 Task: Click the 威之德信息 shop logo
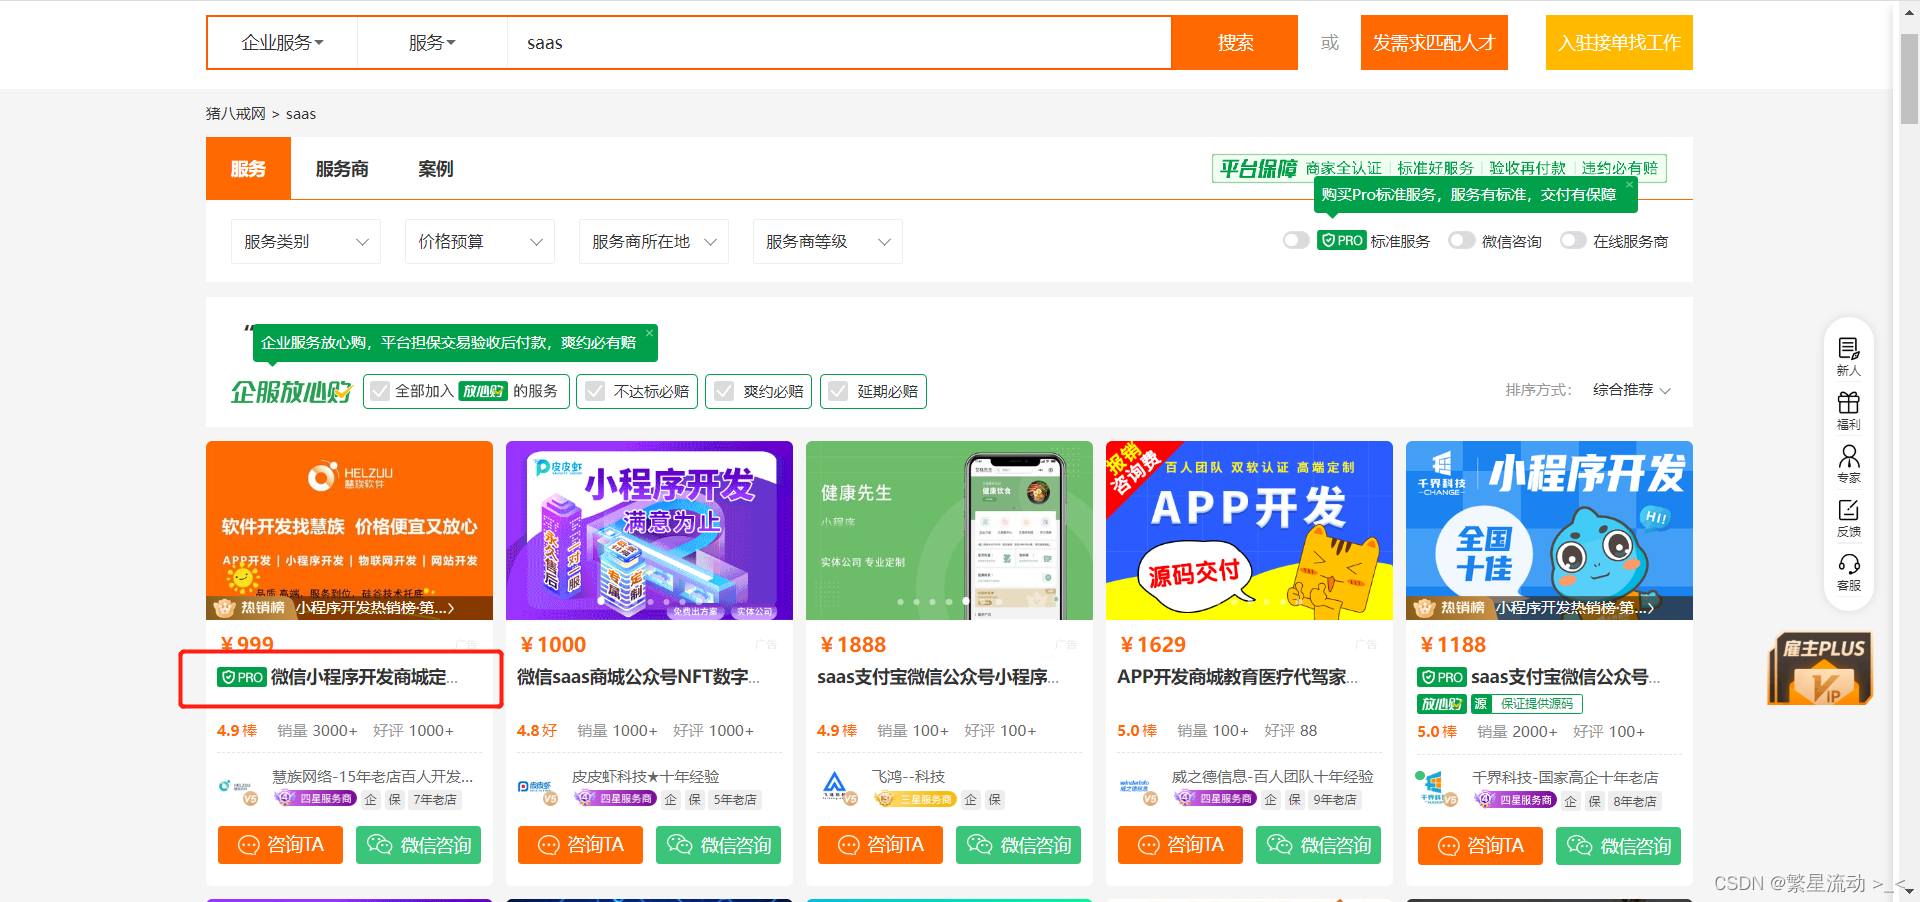coord(1138,789)
